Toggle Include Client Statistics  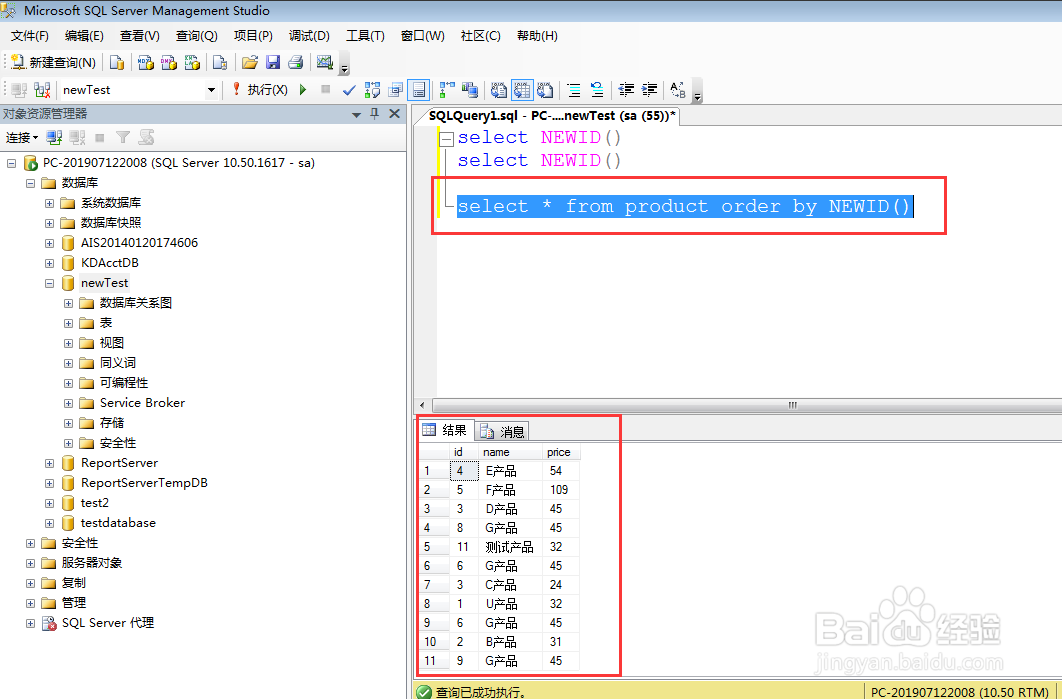pyautogui.click(x=469, y=89)
